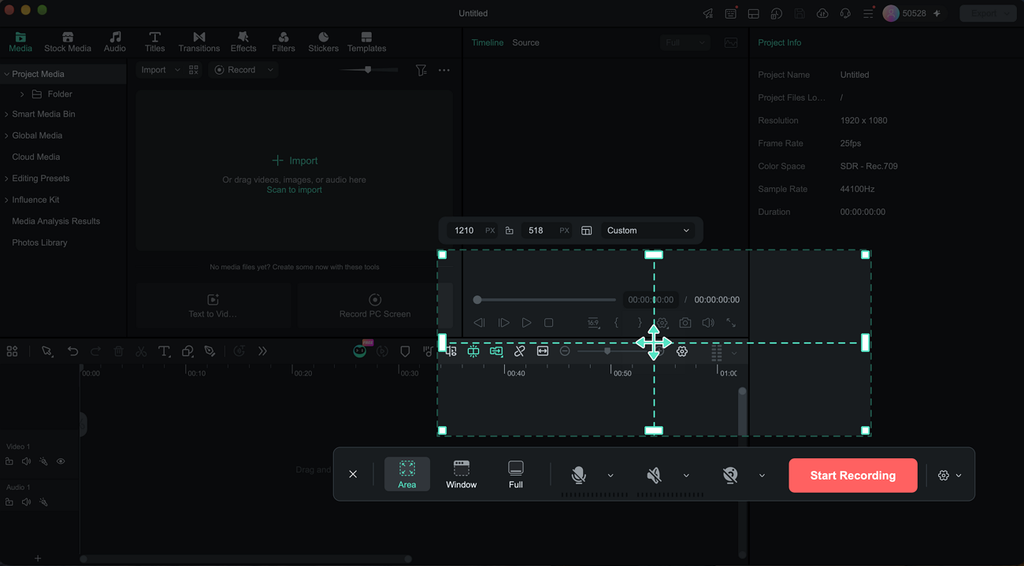Toggle the microphone in recorder bar
The image size is (1024, 566).
click(x=578, y=475)
